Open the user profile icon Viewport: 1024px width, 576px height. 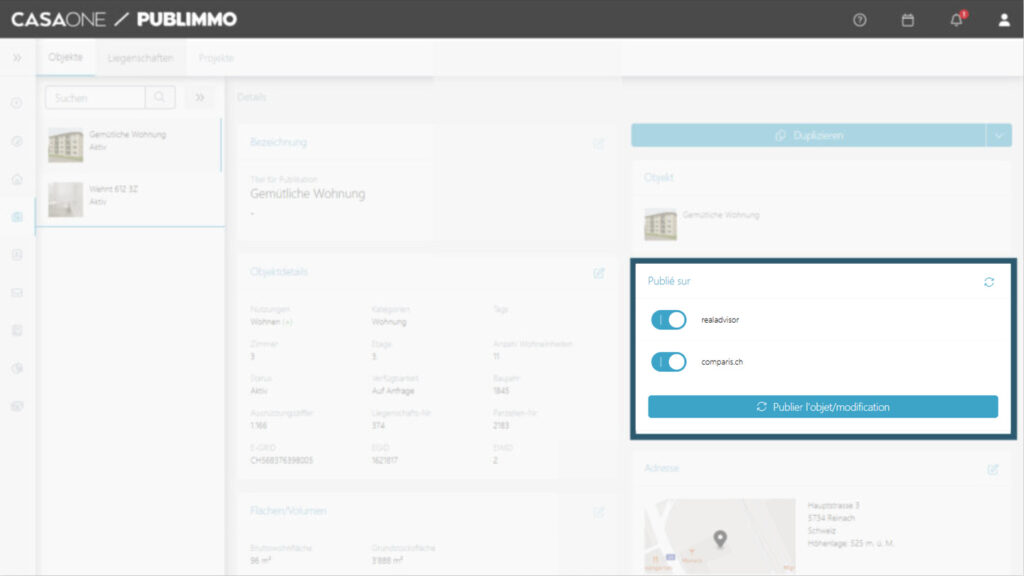1004,20
